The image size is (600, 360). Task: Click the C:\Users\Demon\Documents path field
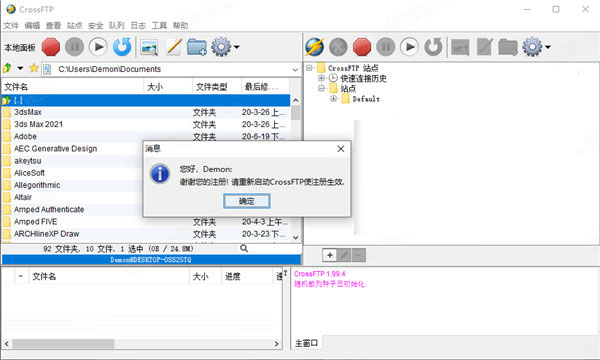pos(172,69)
